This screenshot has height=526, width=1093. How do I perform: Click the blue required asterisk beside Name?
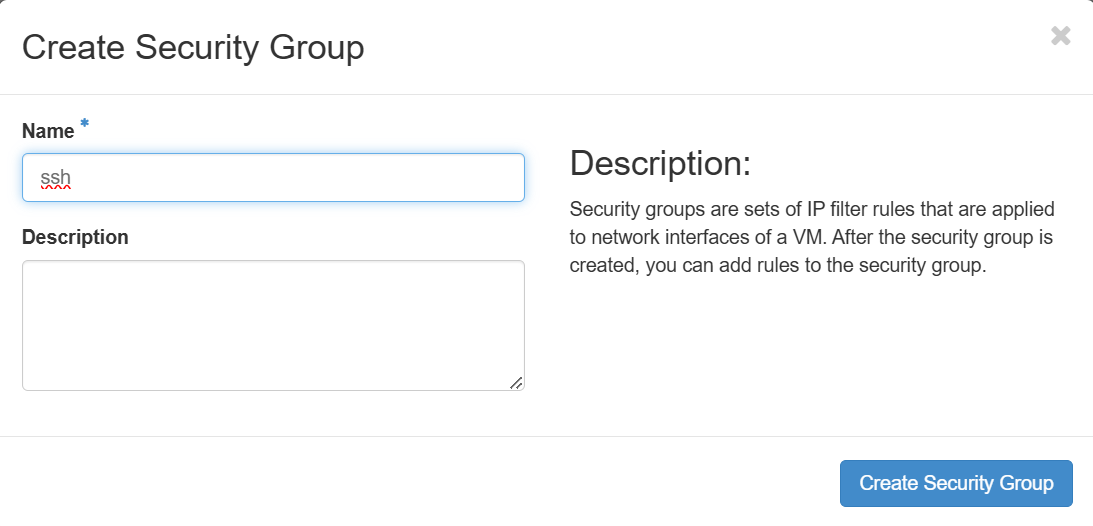click(x=85, y=124)
